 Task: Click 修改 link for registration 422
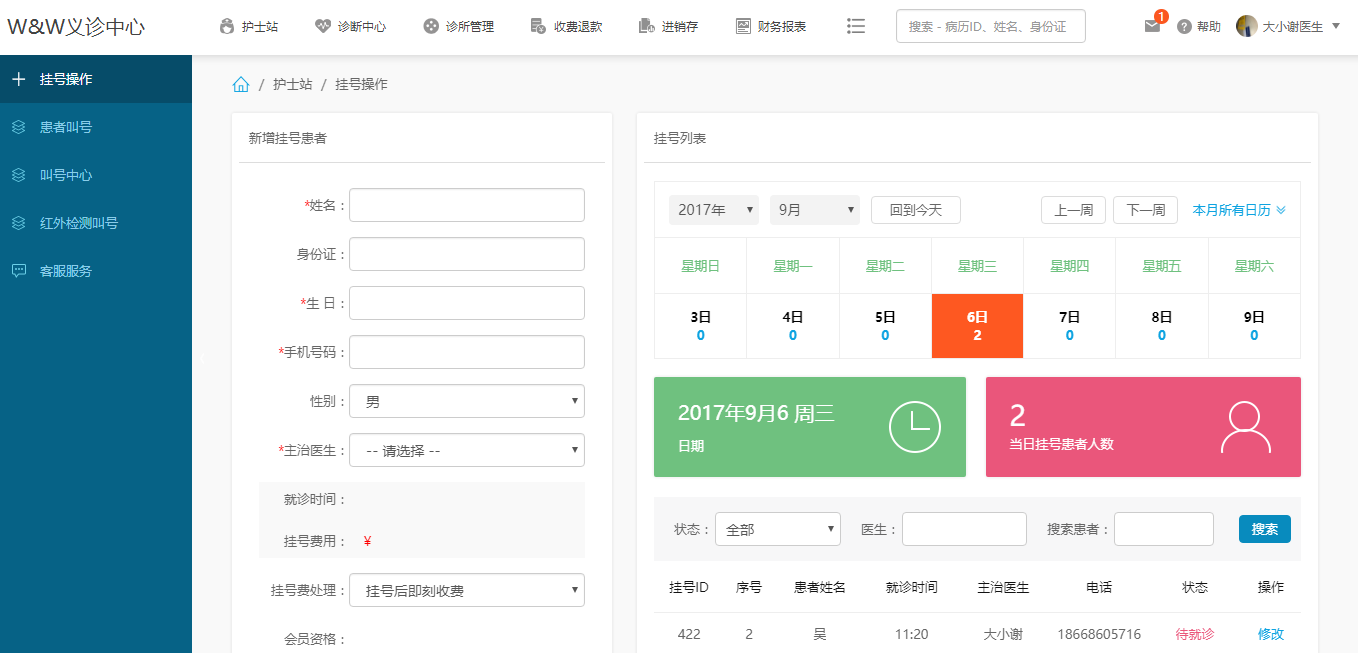point(1271,634)
